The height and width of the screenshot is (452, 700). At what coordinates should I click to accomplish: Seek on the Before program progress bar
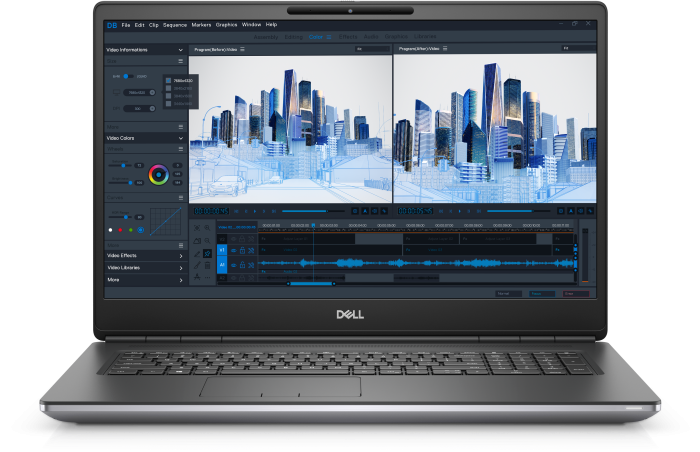click(x=313, y=211)
